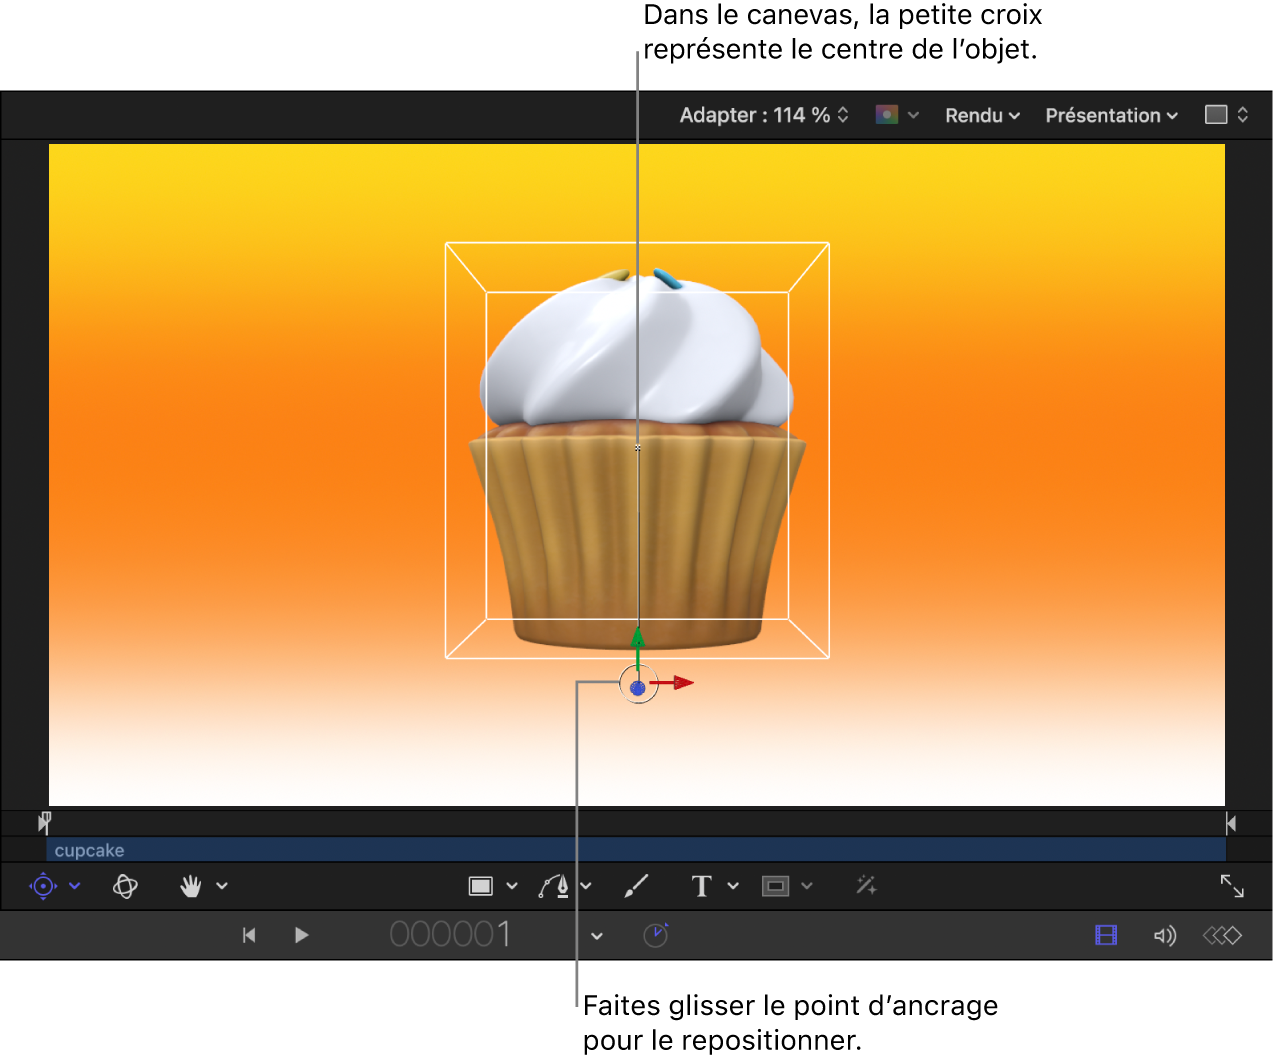Screen dimensions: 1274x1060
Task: Select the cupcake bar in mini-timeline
Action: point(636,850)
